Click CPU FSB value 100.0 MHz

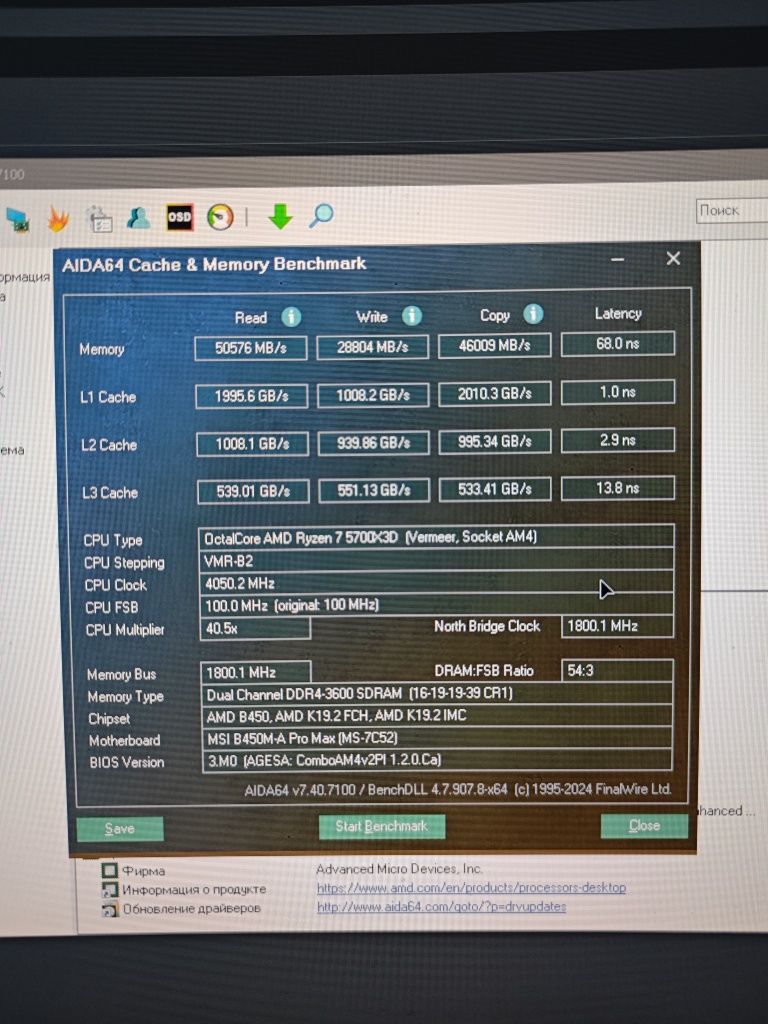(436, 605)
